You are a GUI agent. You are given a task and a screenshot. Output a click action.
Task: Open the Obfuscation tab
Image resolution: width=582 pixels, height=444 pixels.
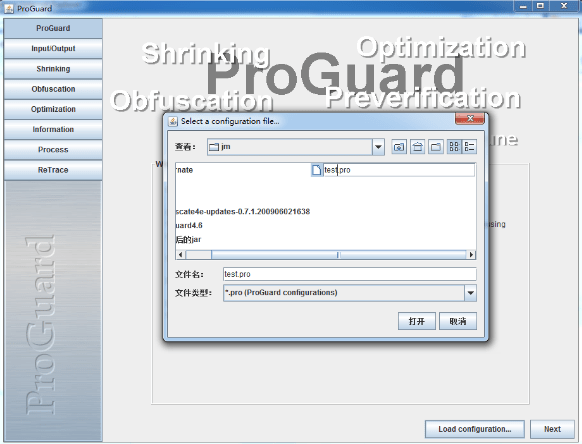(x=53, y=89)
